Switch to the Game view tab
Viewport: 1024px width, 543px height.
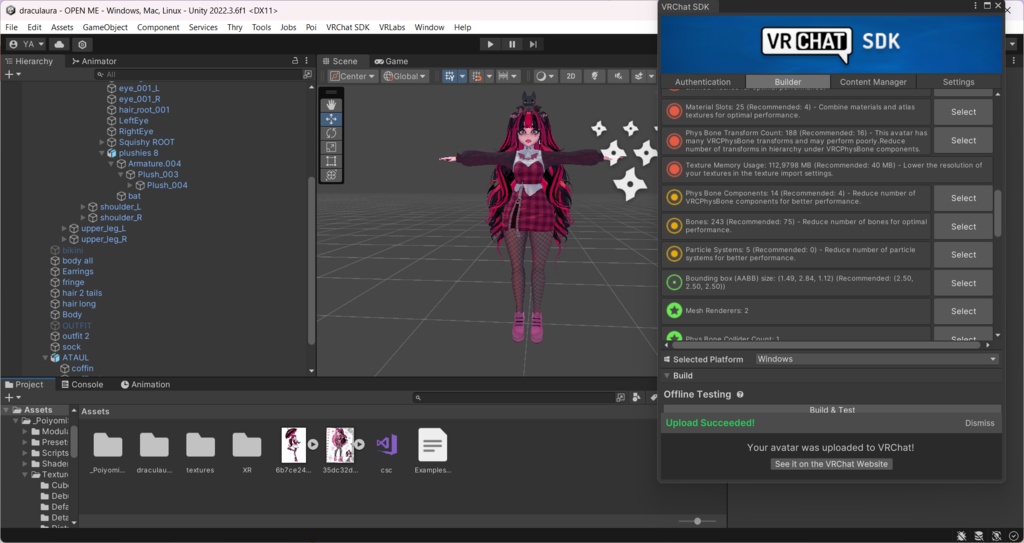[x=391, y=61]
